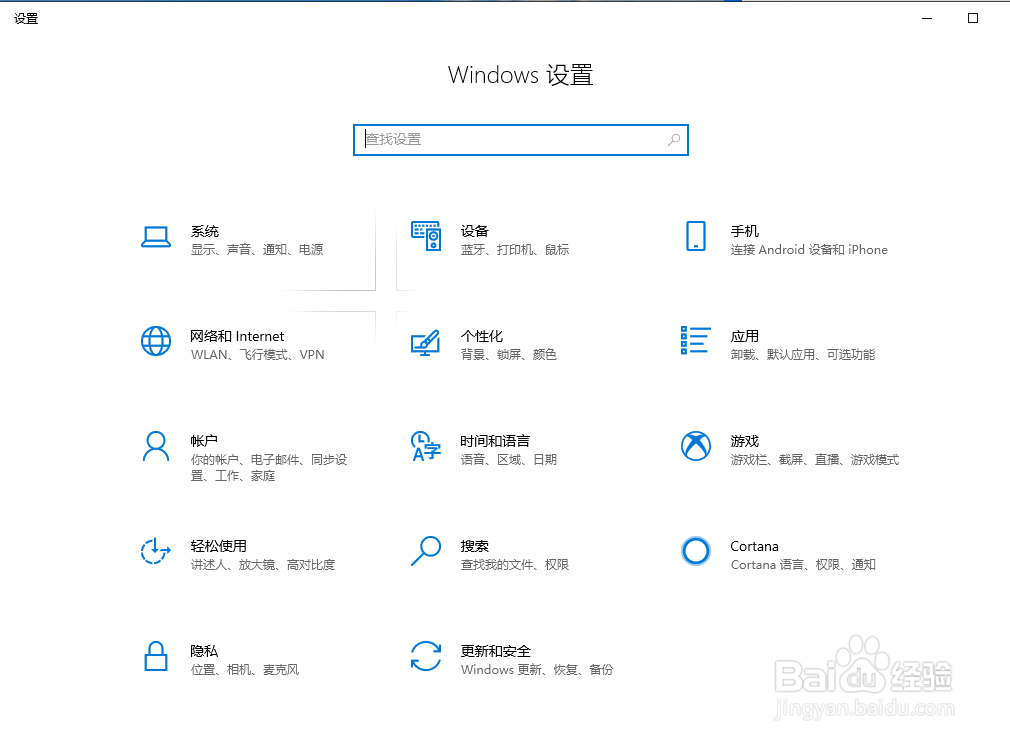Focus the 查找设置 search field
Image resolution: width=1010 pixels, height=743 pixels.
520,140
